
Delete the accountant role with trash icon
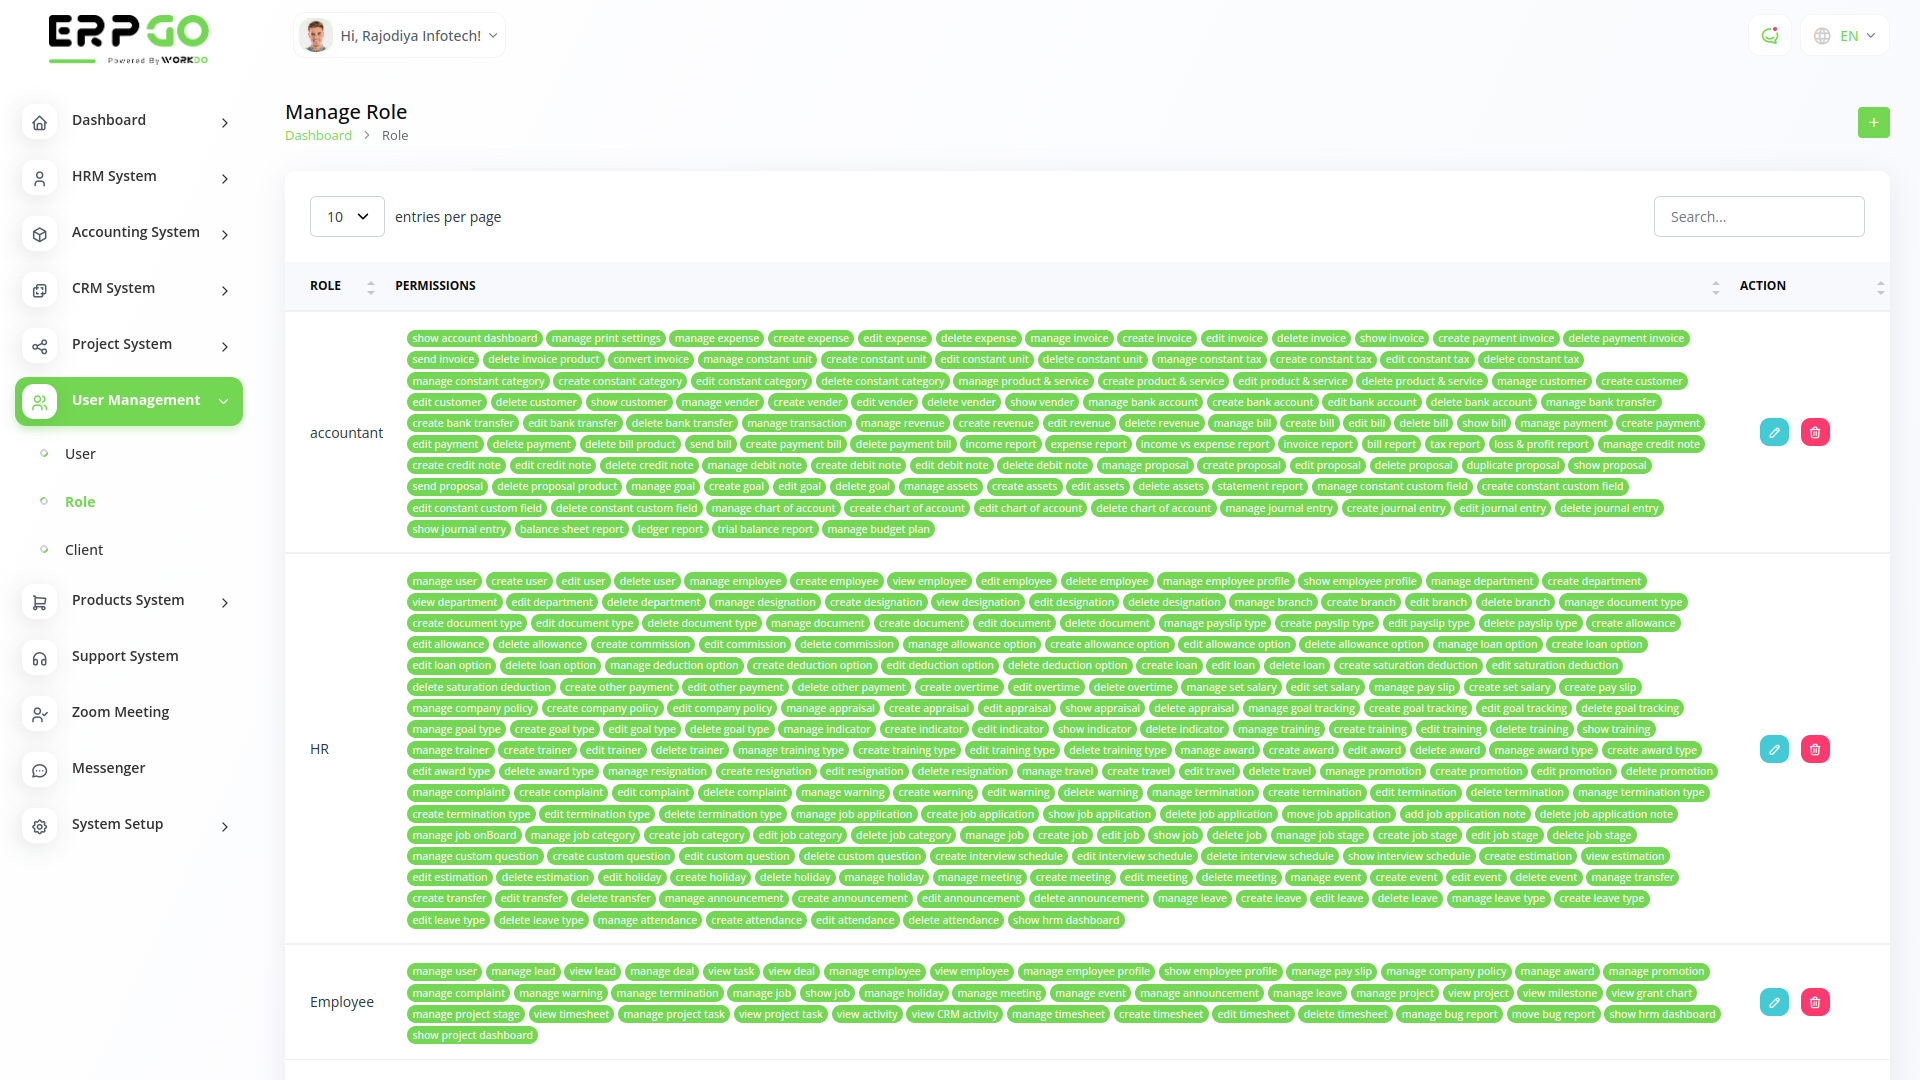[x=1815, y=432]
